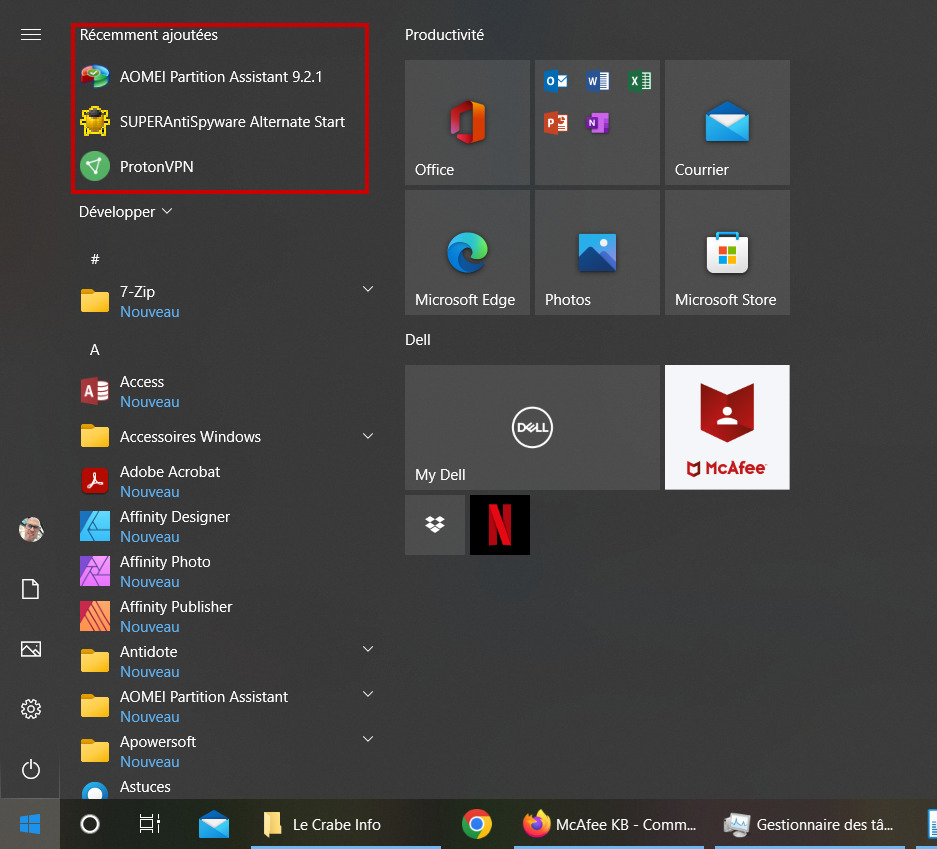This screenshot has width=937, height=849.
Task: Select the Productivité group header
Action: tap(444, 35)
